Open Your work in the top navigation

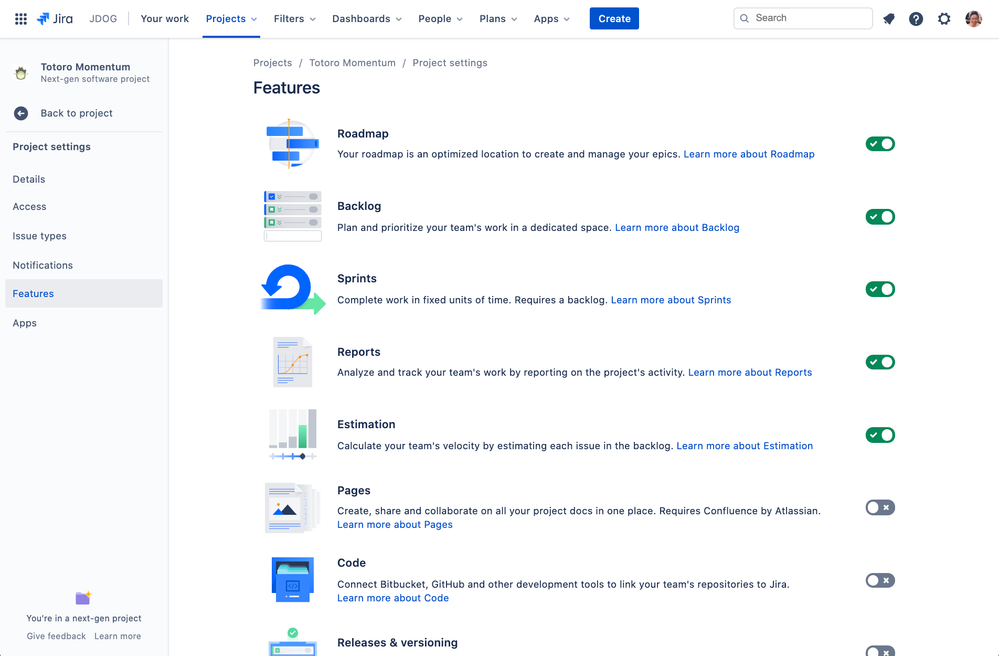click(x=164, y=18)
